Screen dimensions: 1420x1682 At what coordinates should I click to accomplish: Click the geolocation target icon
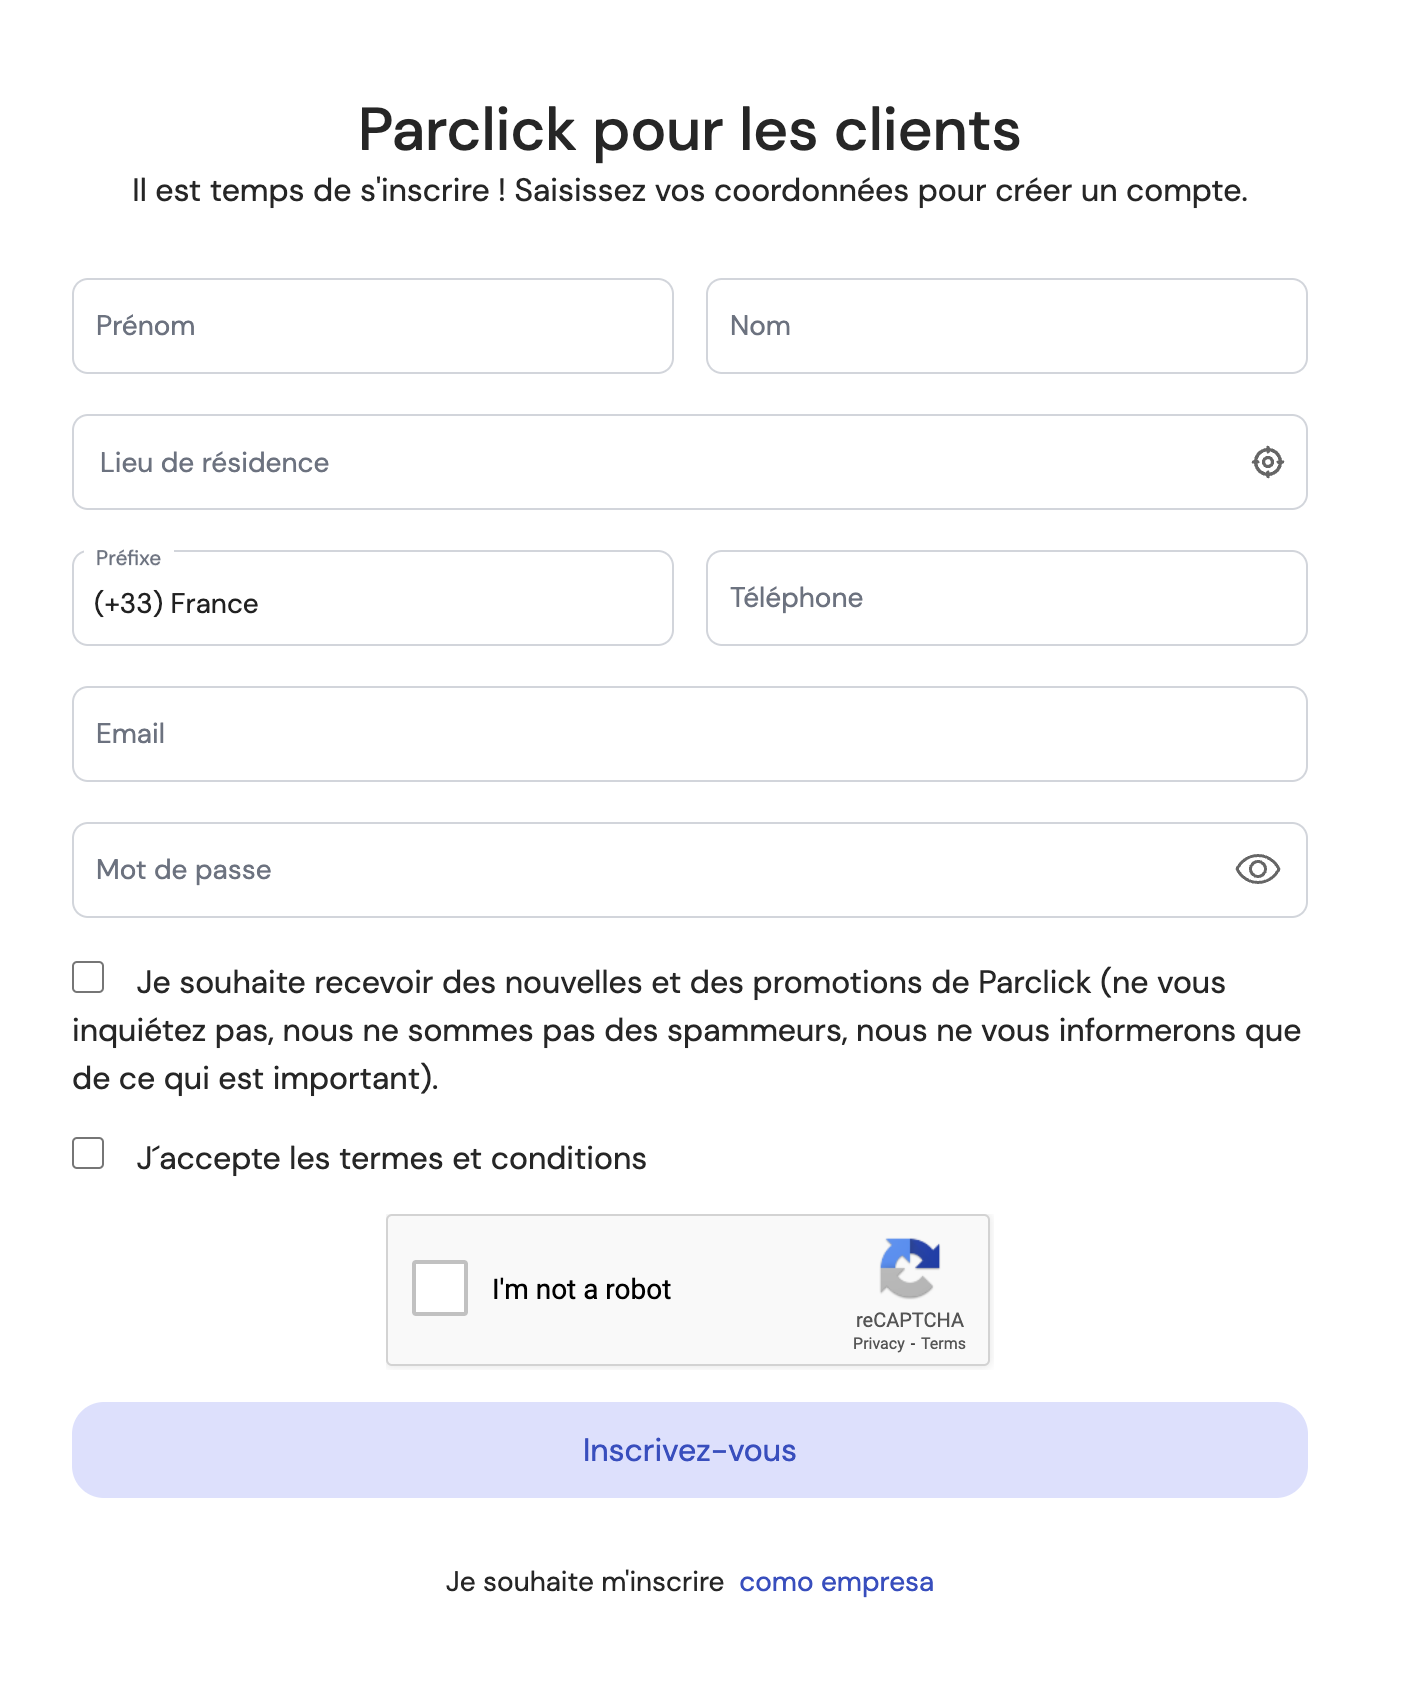(1267, 462)
